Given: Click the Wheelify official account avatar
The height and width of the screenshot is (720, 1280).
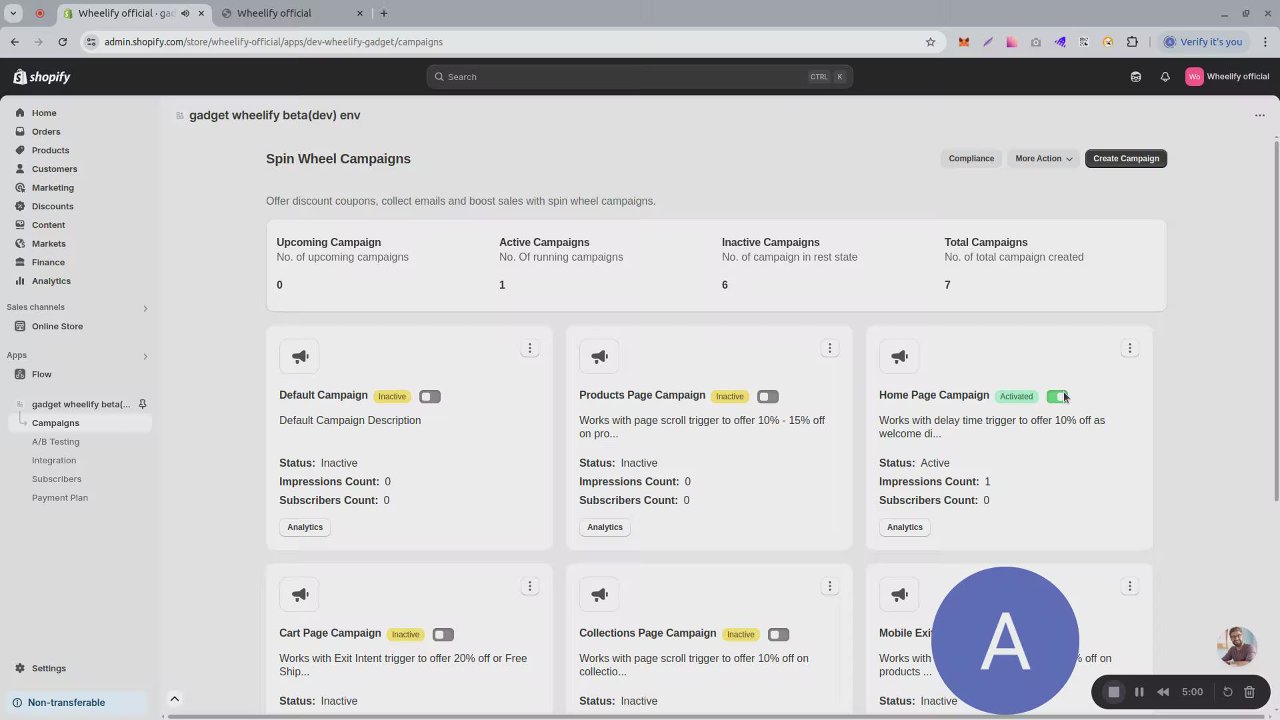Looking at the screenshot, I should 1194,77.
